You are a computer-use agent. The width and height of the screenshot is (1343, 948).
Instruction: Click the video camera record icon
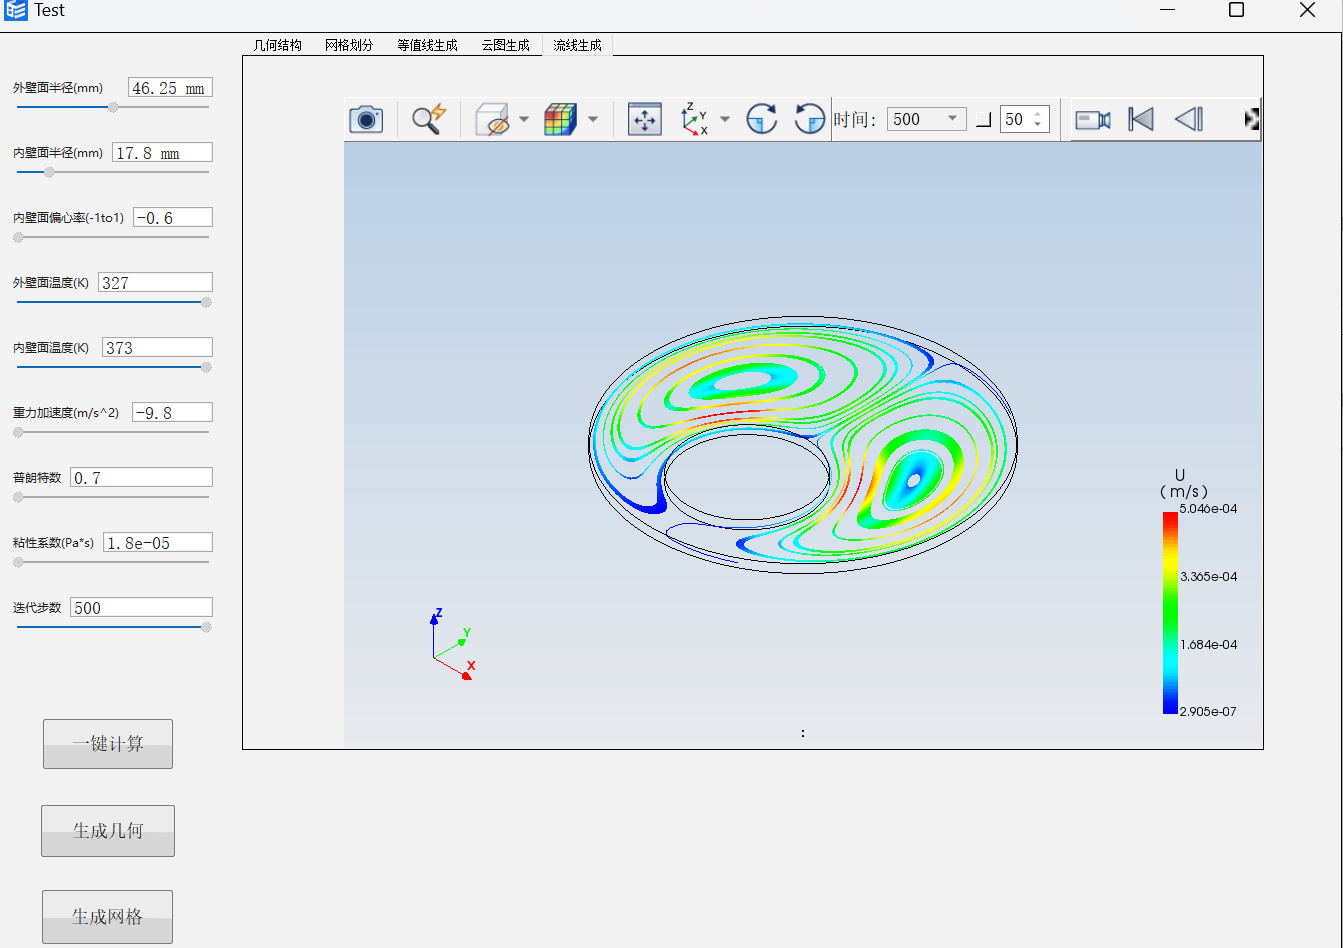[x=1093, y=120]
